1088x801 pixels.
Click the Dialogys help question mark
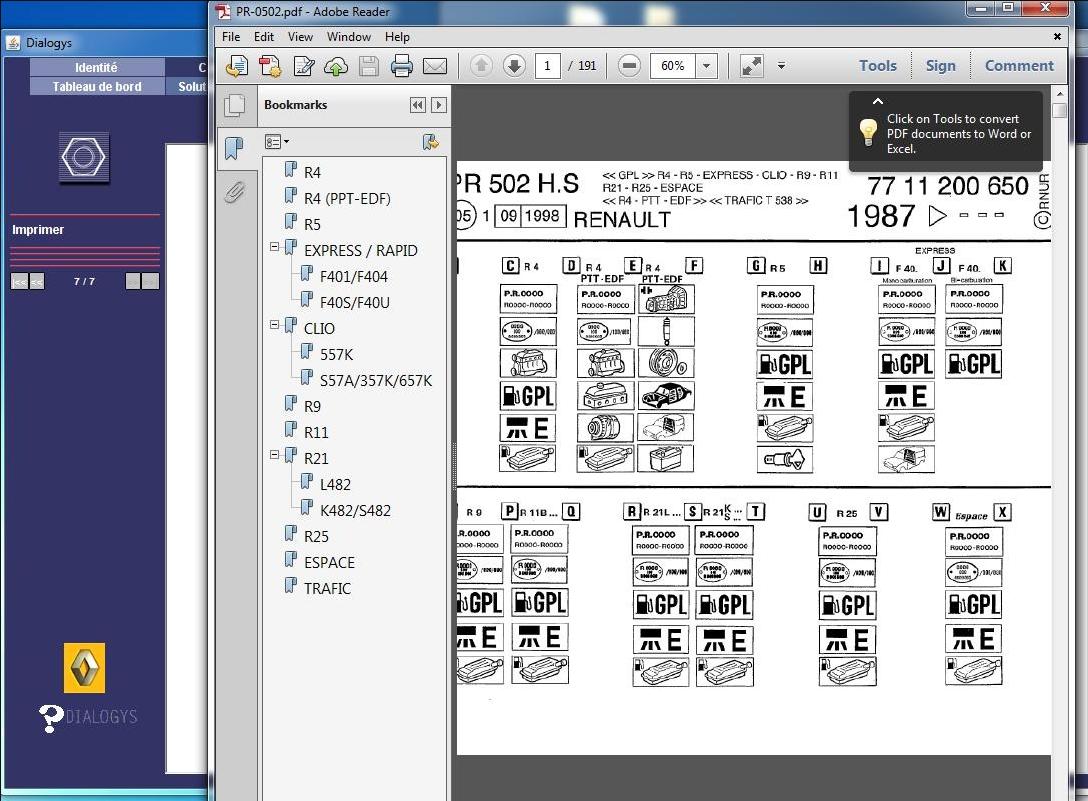[51, 718]
